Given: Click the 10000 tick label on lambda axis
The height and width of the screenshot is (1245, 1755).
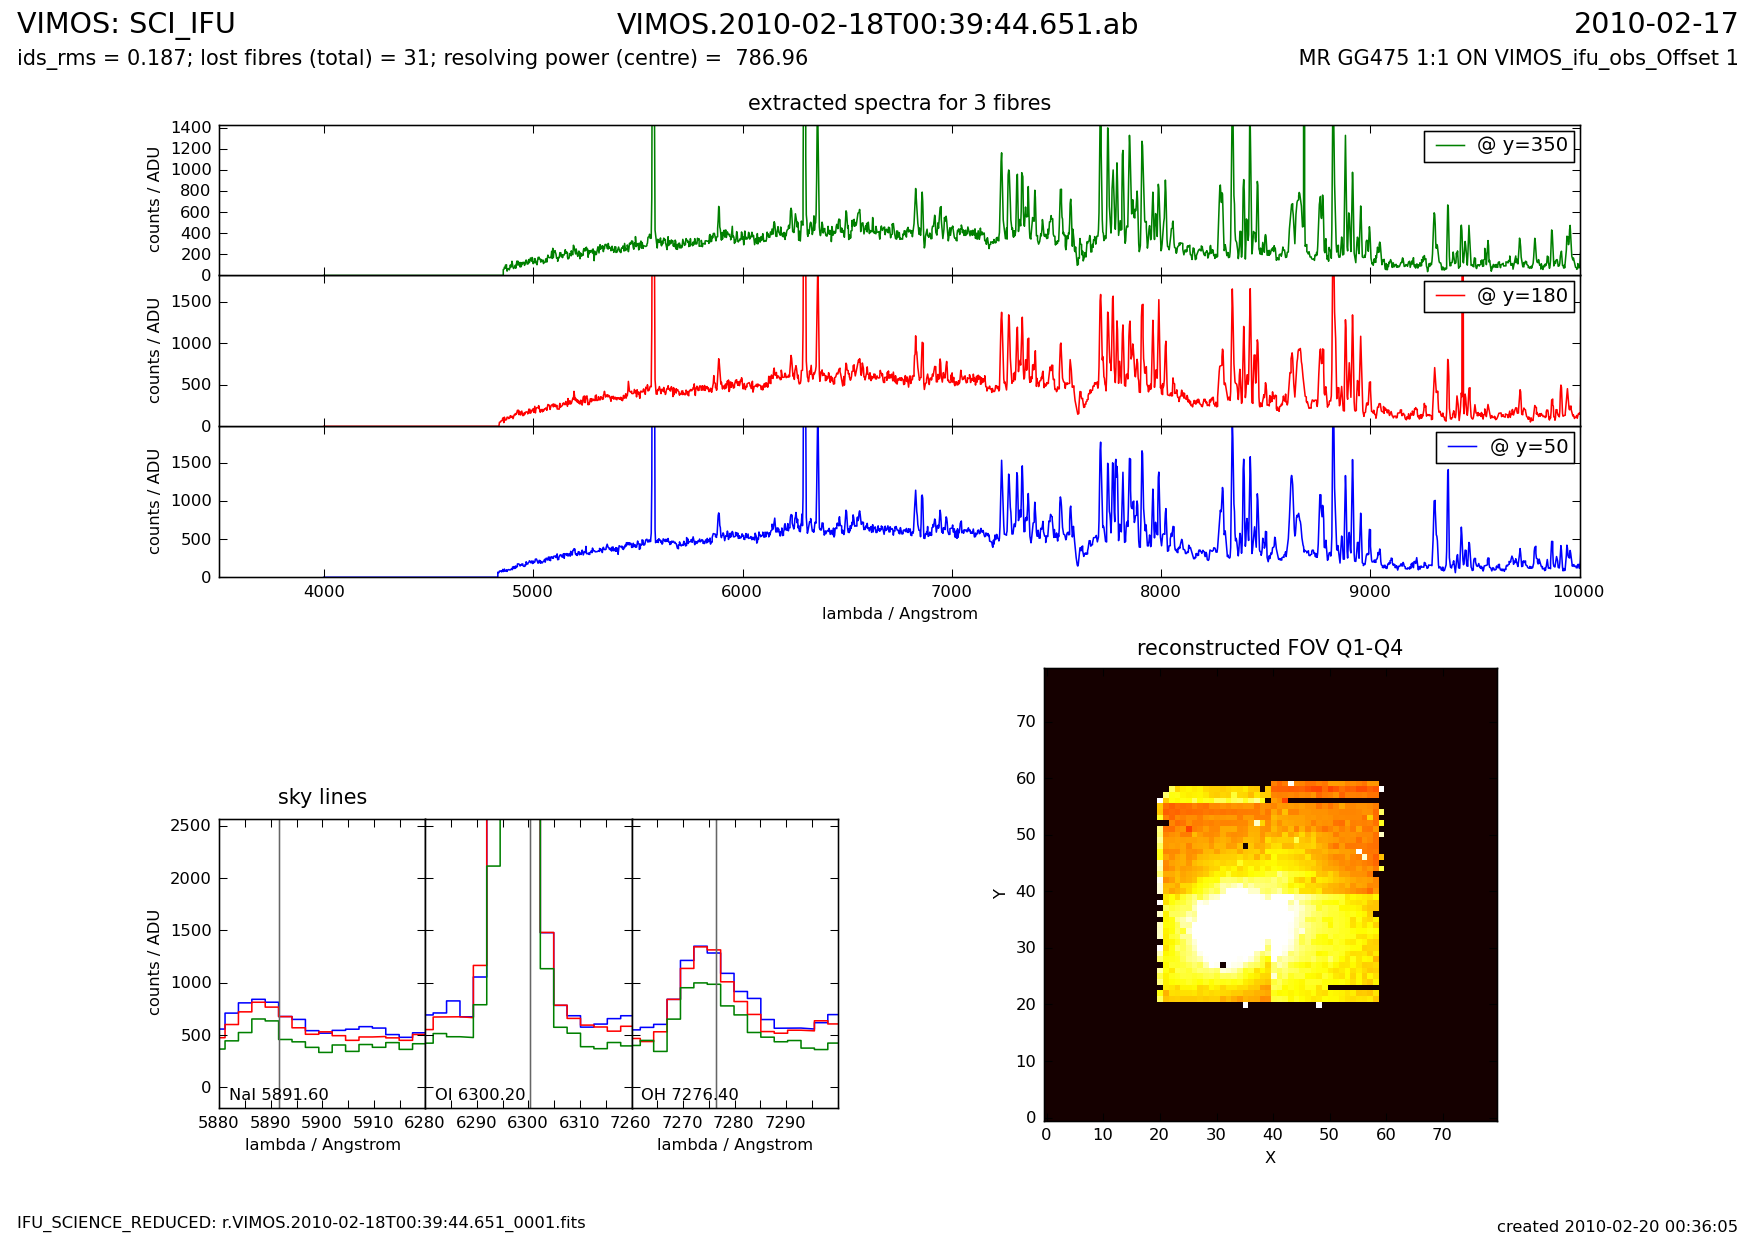Looking at the screenshot, I should pos(1579,592).
